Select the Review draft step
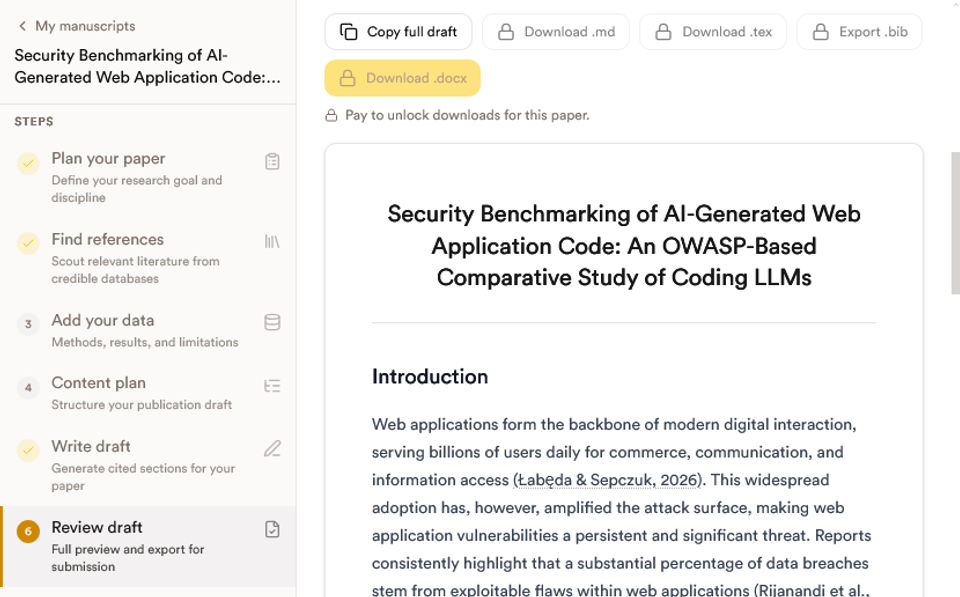Image resolution: width=960 pixels, height=597 pixels. (x=148, y=546)
